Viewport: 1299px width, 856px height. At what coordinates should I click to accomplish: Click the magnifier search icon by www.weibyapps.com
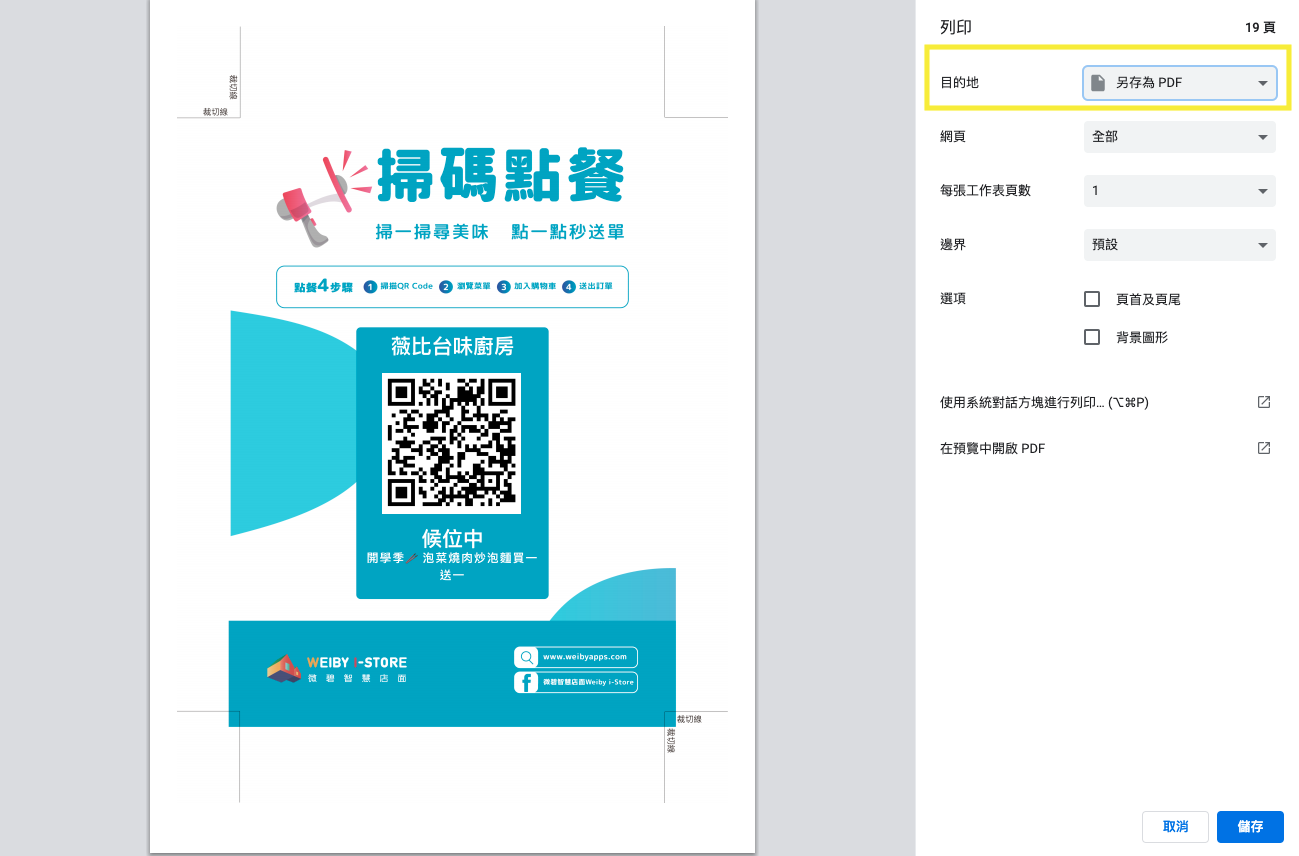coord(527,657)
